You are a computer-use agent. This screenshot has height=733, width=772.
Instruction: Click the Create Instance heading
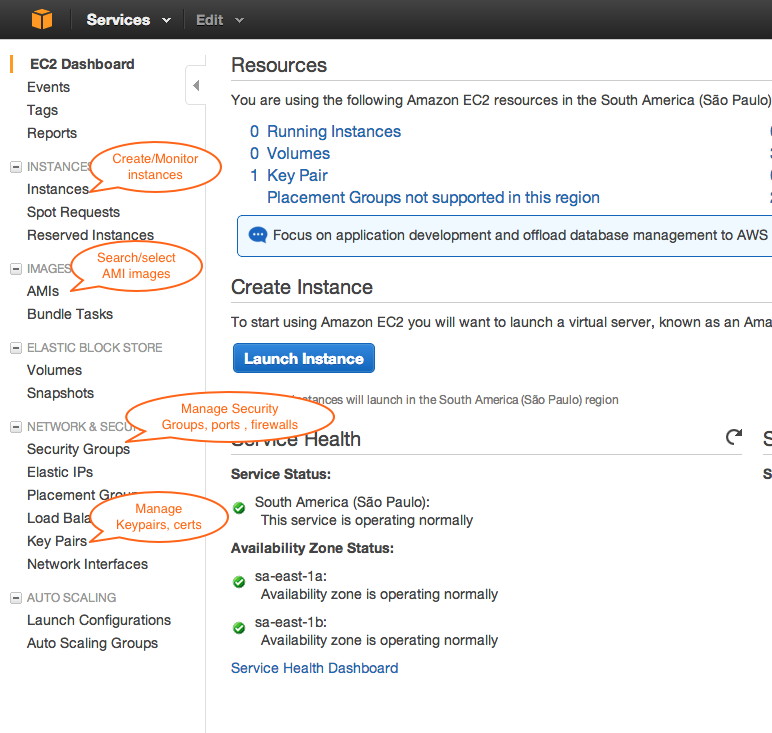302,287
